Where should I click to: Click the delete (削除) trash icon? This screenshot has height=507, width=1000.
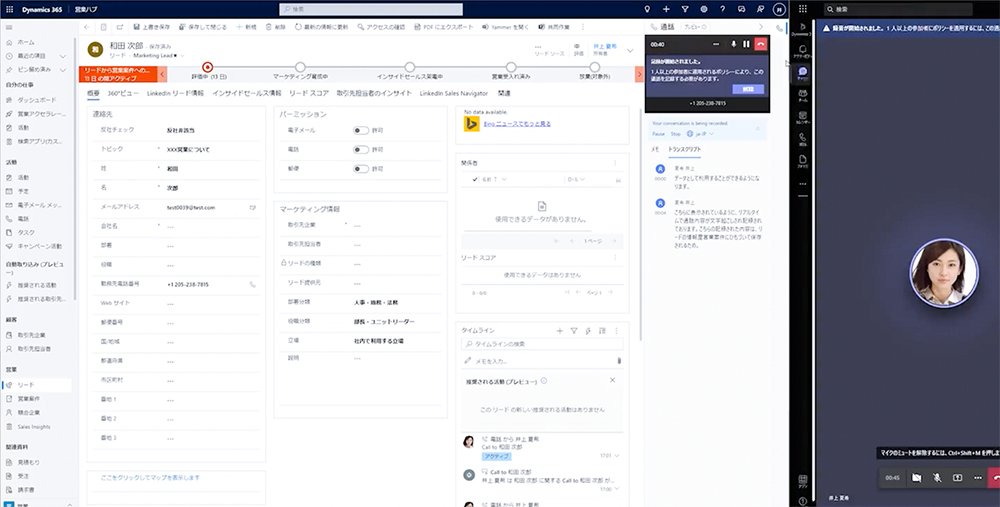(267, 27)
